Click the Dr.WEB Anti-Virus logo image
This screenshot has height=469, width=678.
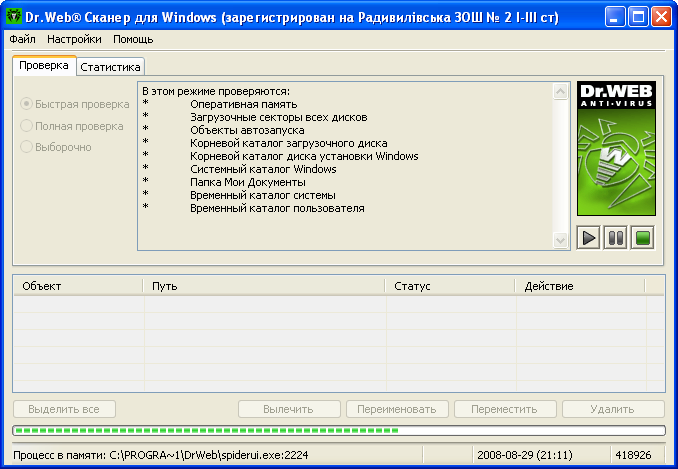tap(616, 148)
